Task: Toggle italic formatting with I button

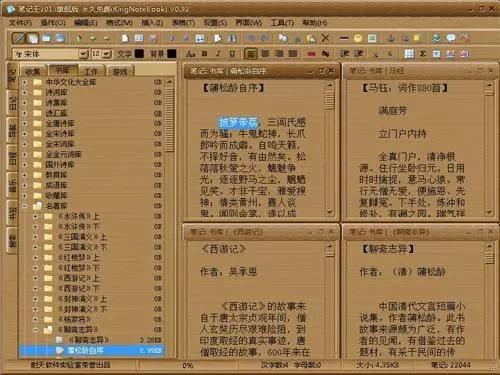Action: [218, 54]
